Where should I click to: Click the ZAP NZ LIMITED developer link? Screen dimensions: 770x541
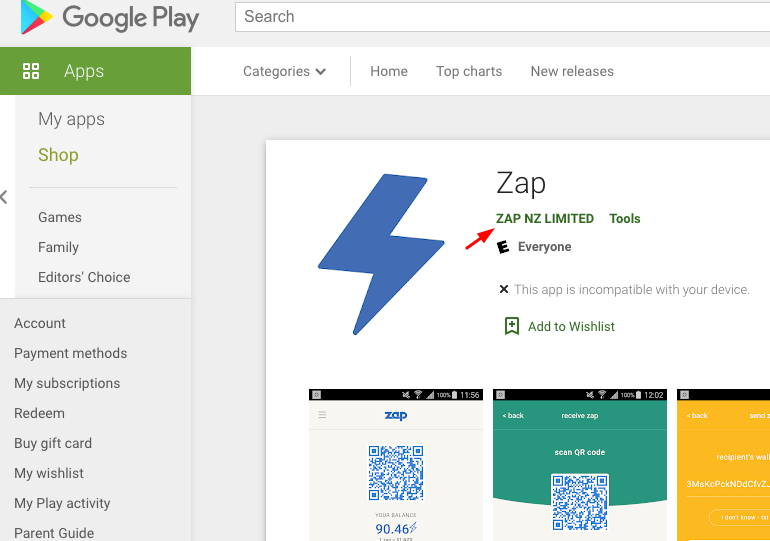(x=545, y=218)
